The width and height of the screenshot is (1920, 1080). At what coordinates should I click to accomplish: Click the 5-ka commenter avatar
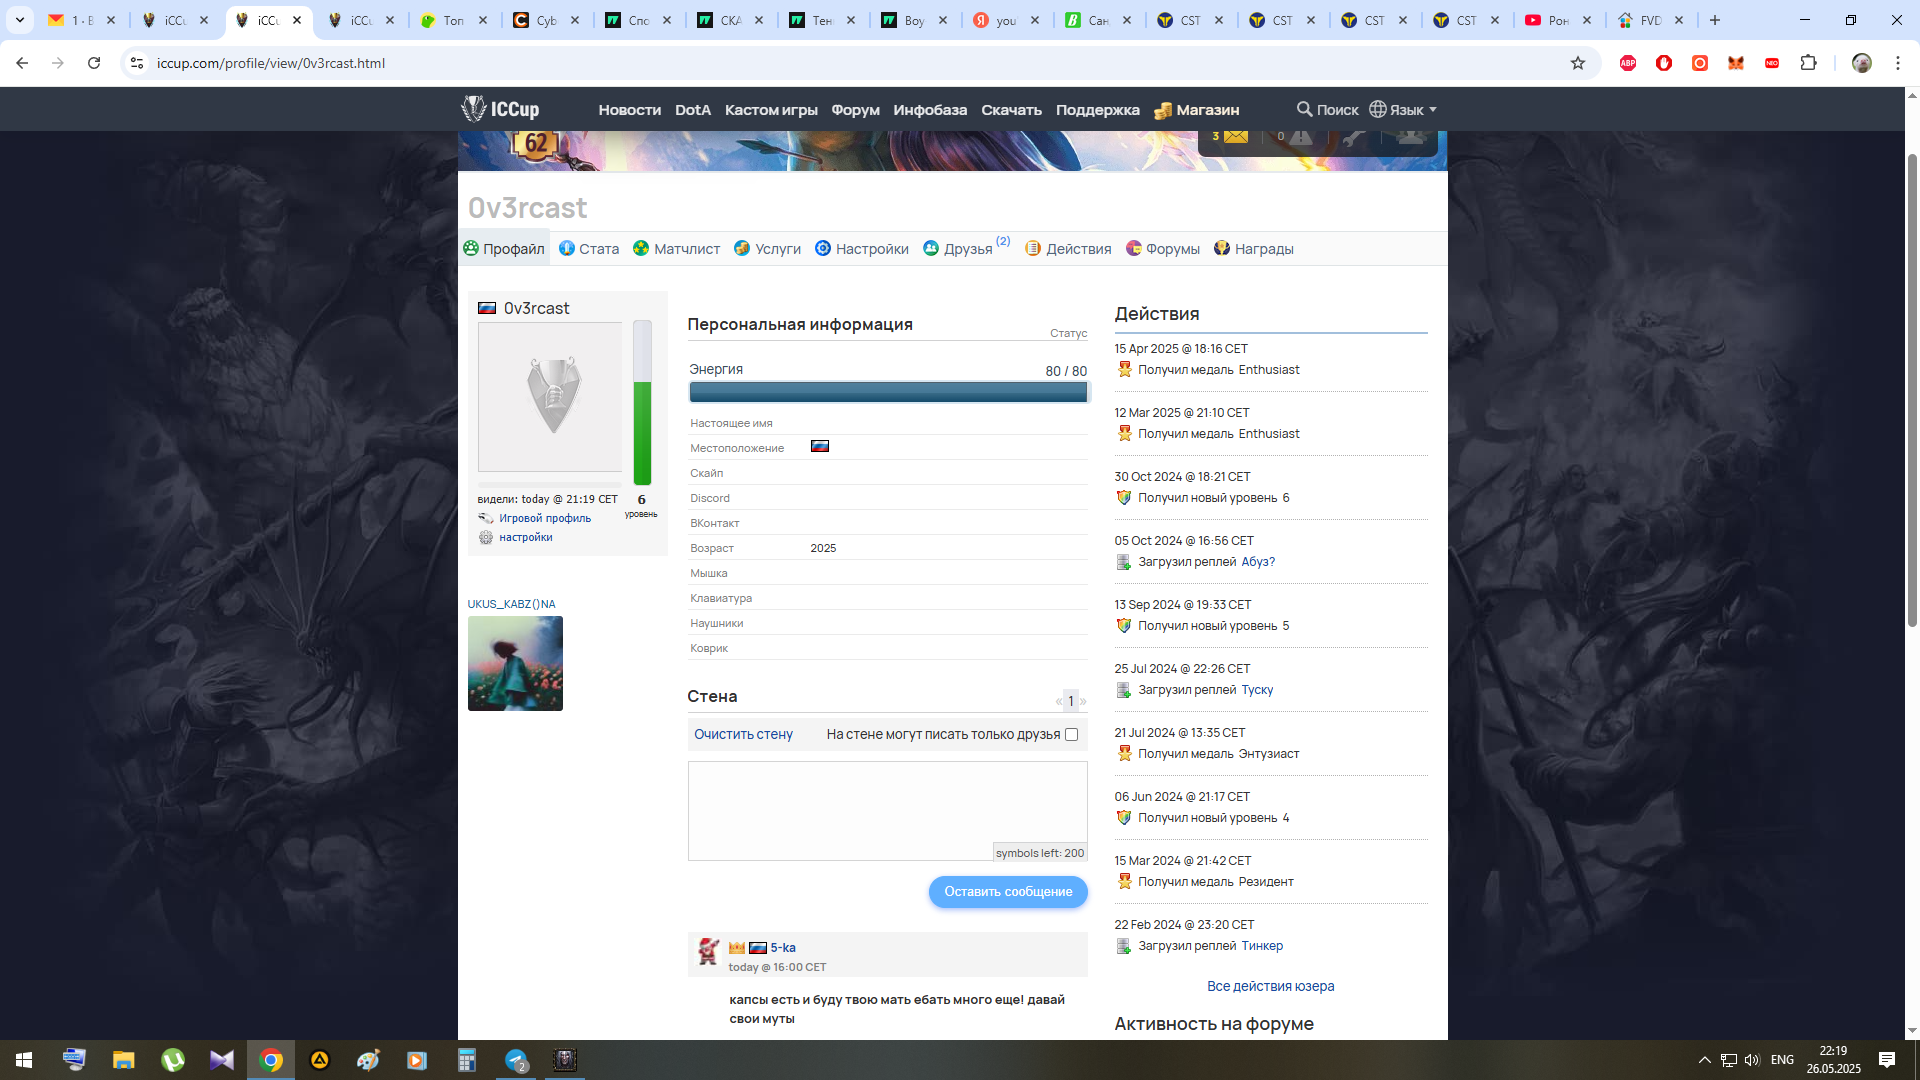point(708,952)
